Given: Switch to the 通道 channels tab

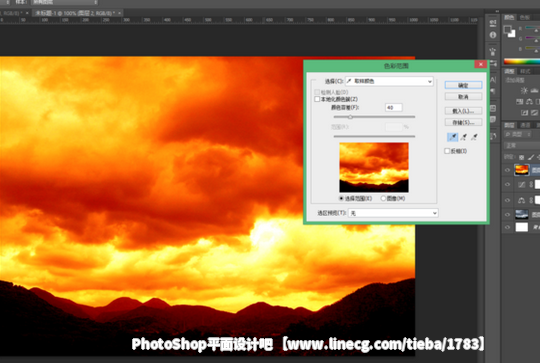Looking at the screenshot, I should click(525, 125).
